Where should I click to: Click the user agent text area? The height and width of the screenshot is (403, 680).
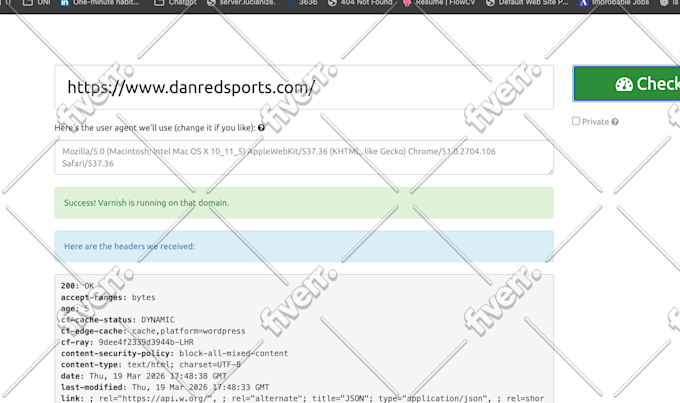click(304, 157)
